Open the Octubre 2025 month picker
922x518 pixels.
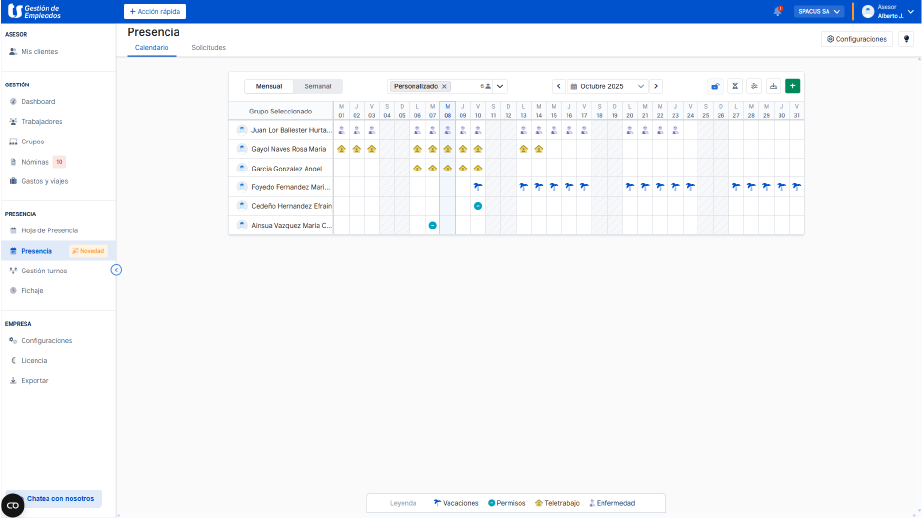pyautogui.click(x=608, y=86)
